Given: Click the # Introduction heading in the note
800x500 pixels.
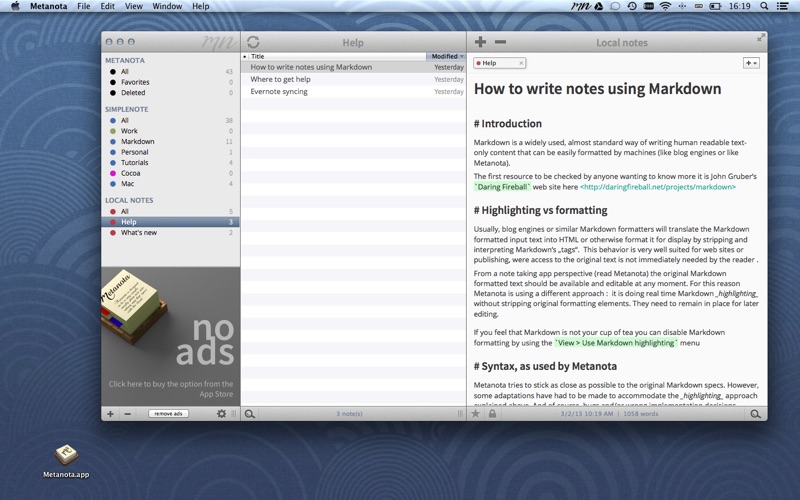Looking at the screenshot, I should pos(508,123).
